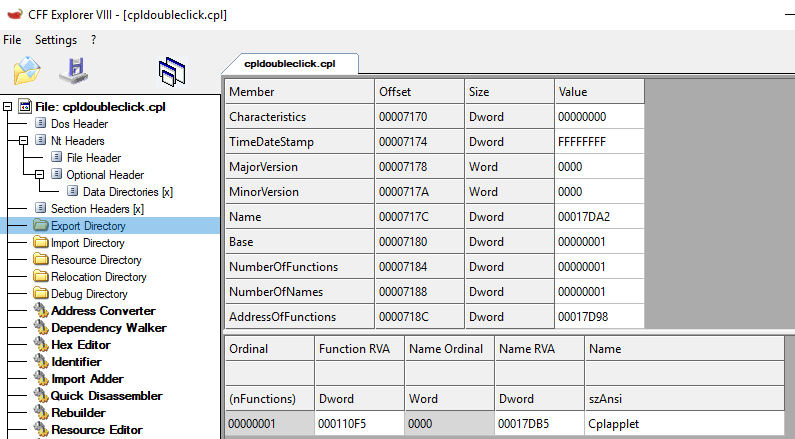795x439 pixels.
Task: Save file using the floppy disk icon
Action: coord(74,70)
